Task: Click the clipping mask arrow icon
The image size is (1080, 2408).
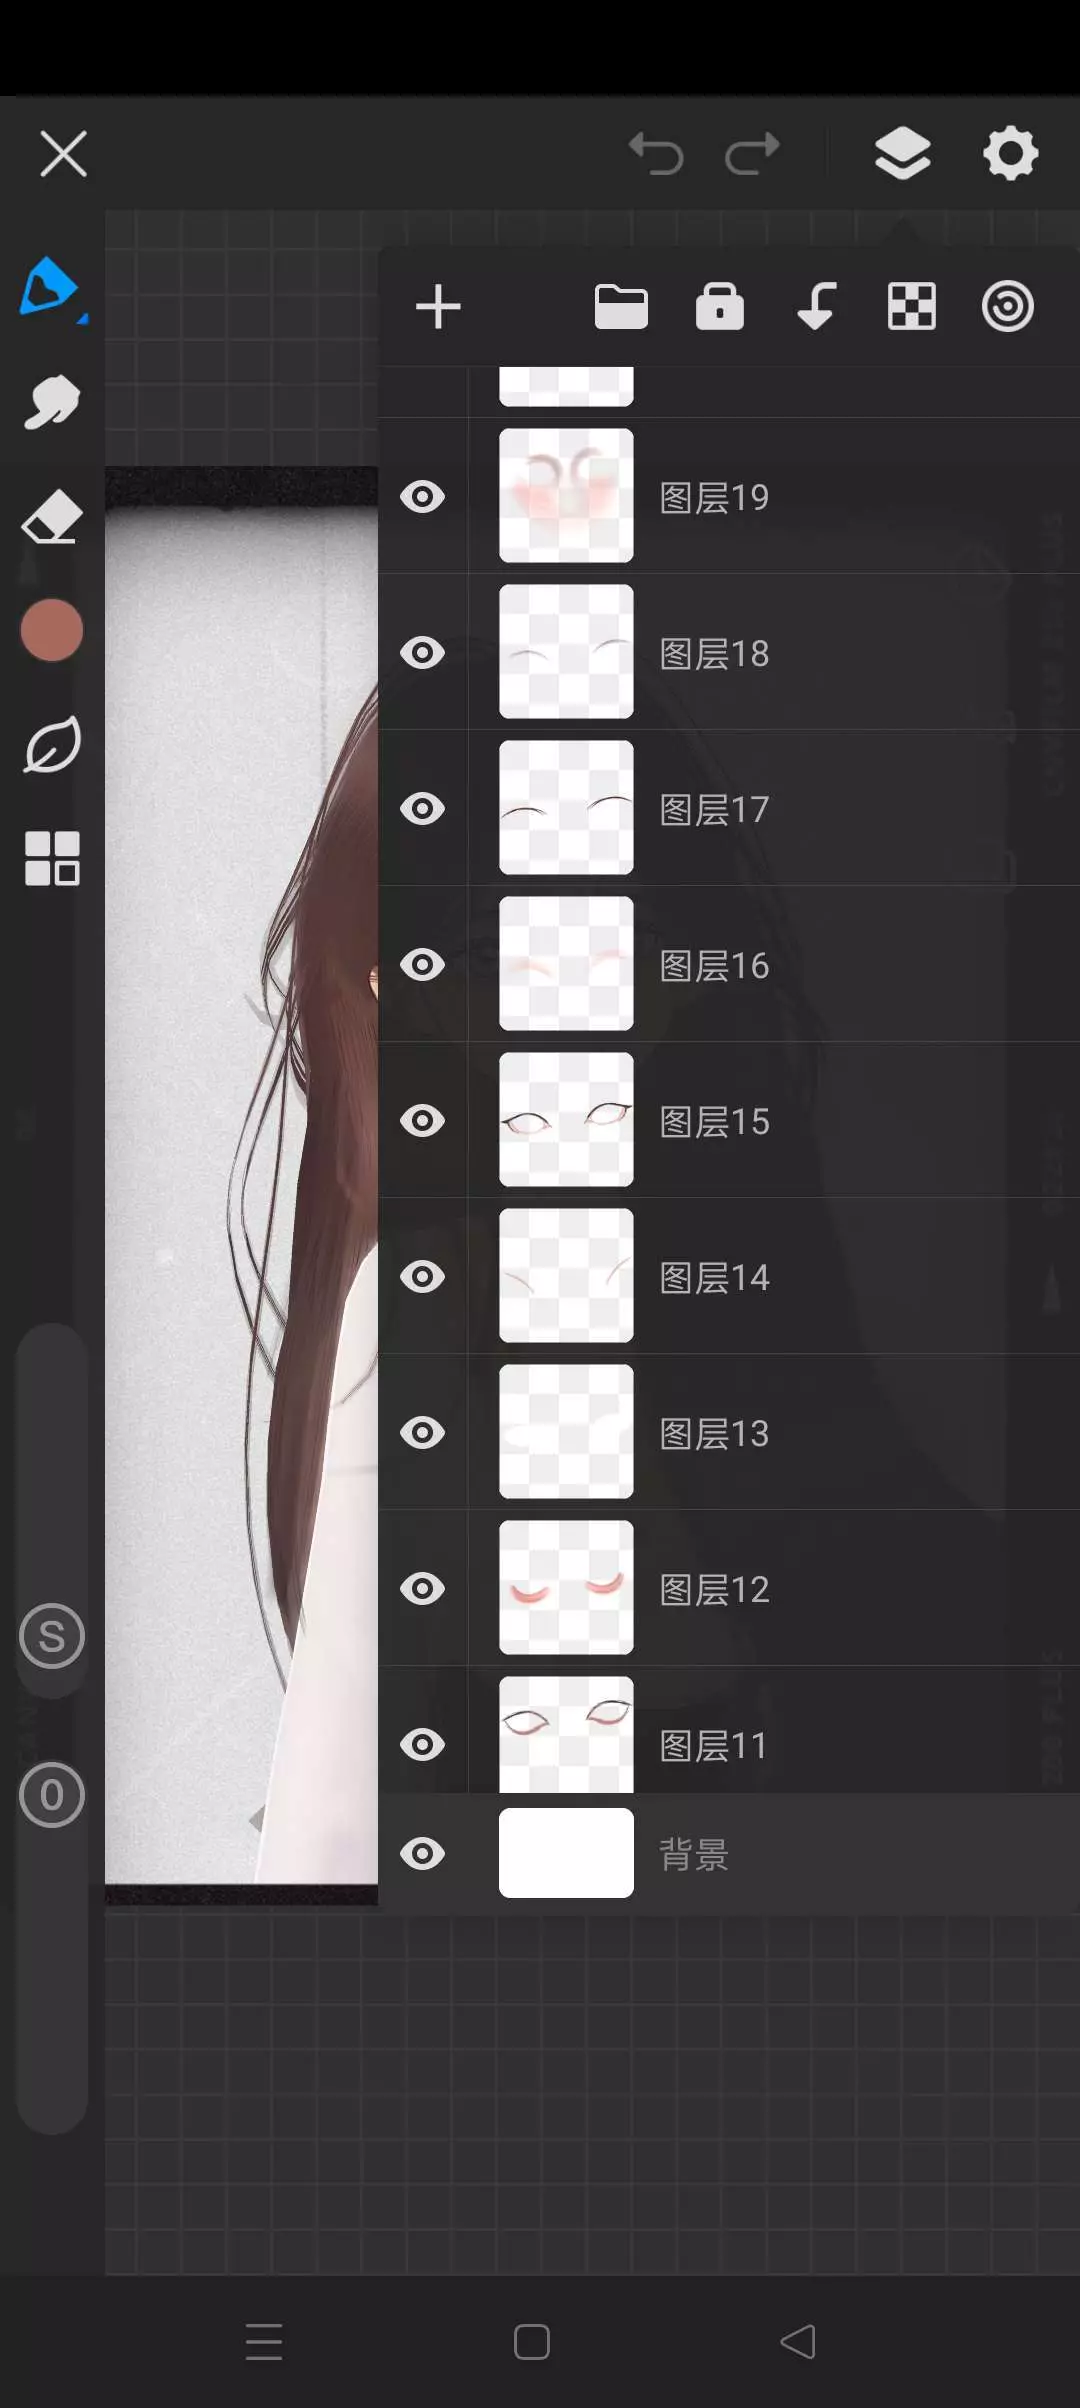Action: (816, 307)
